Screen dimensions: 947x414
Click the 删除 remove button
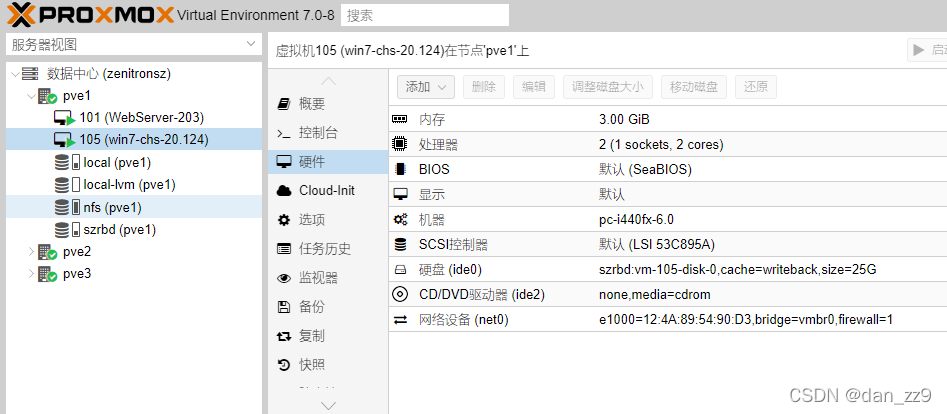click(x=484, y=87)
